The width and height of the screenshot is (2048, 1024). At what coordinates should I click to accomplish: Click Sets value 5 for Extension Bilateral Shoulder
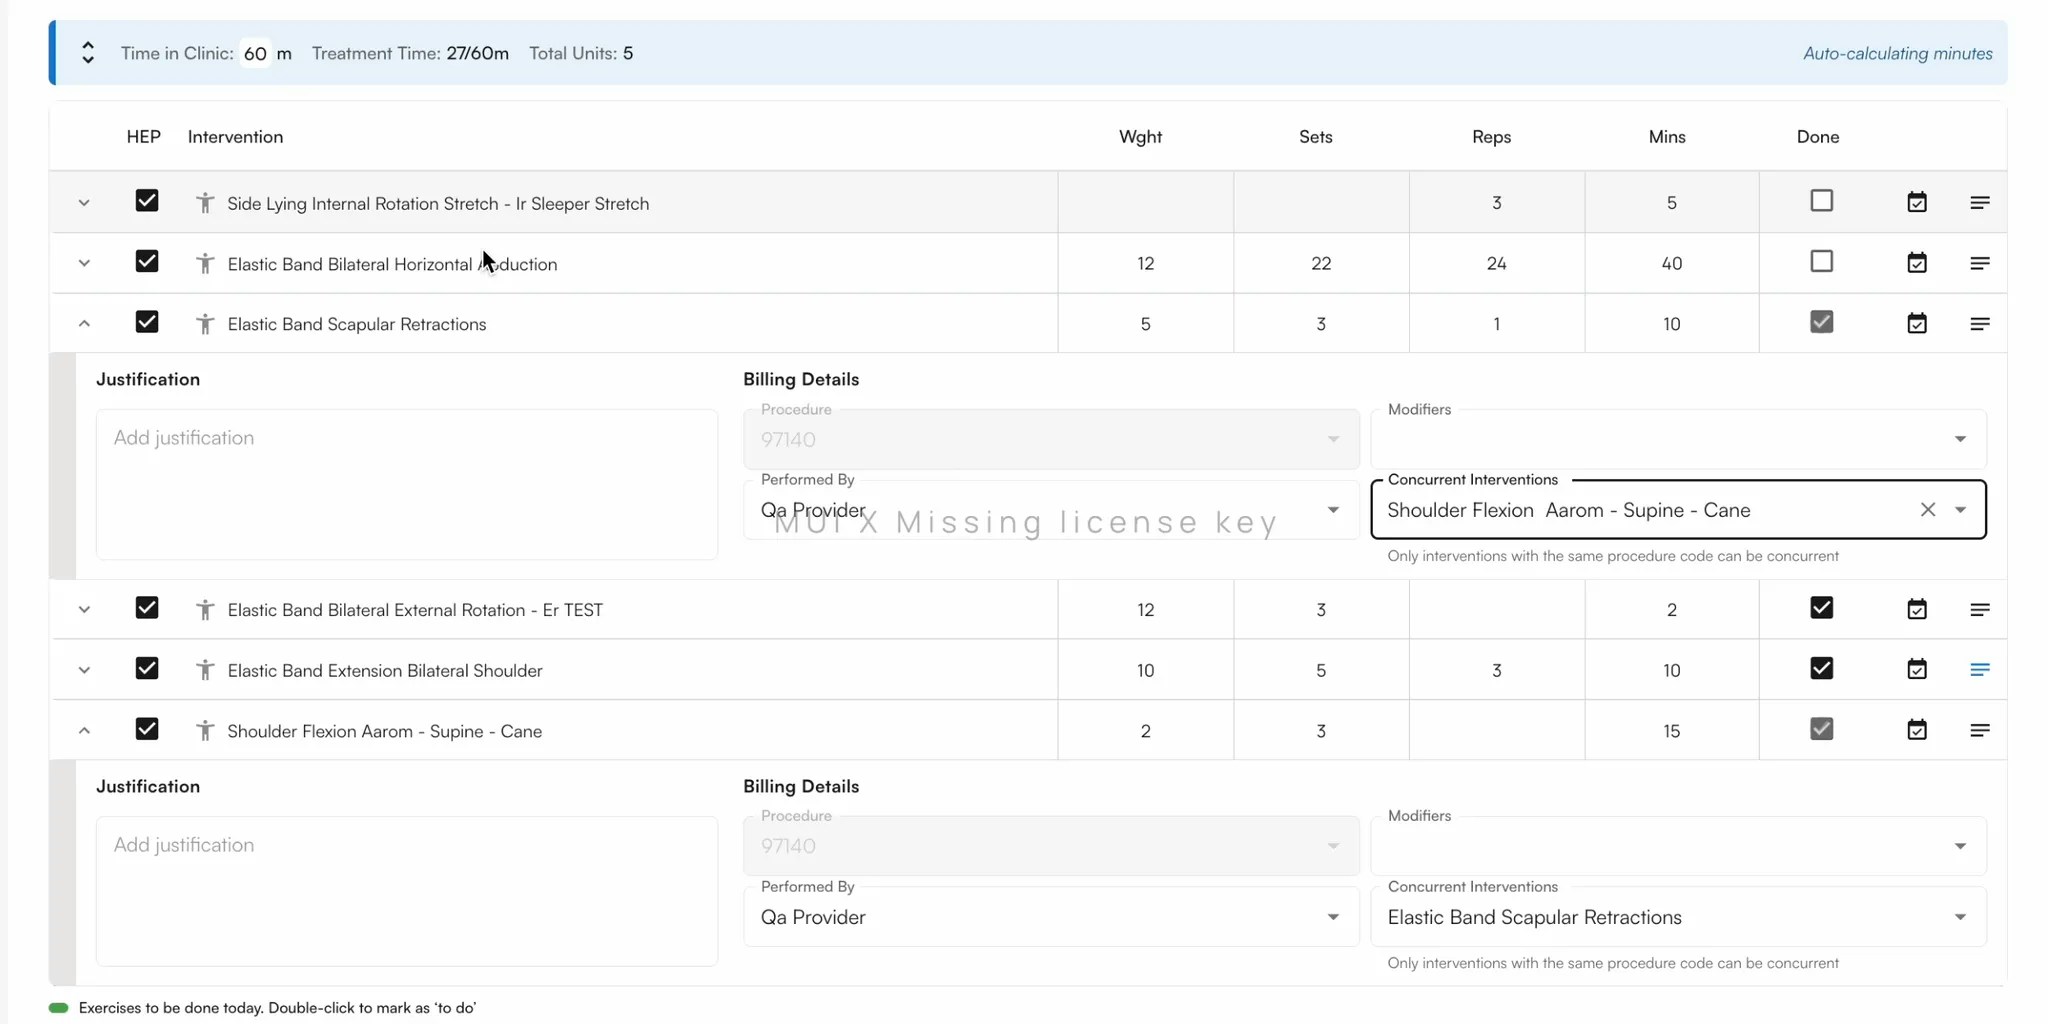[x=1320, y=670]
